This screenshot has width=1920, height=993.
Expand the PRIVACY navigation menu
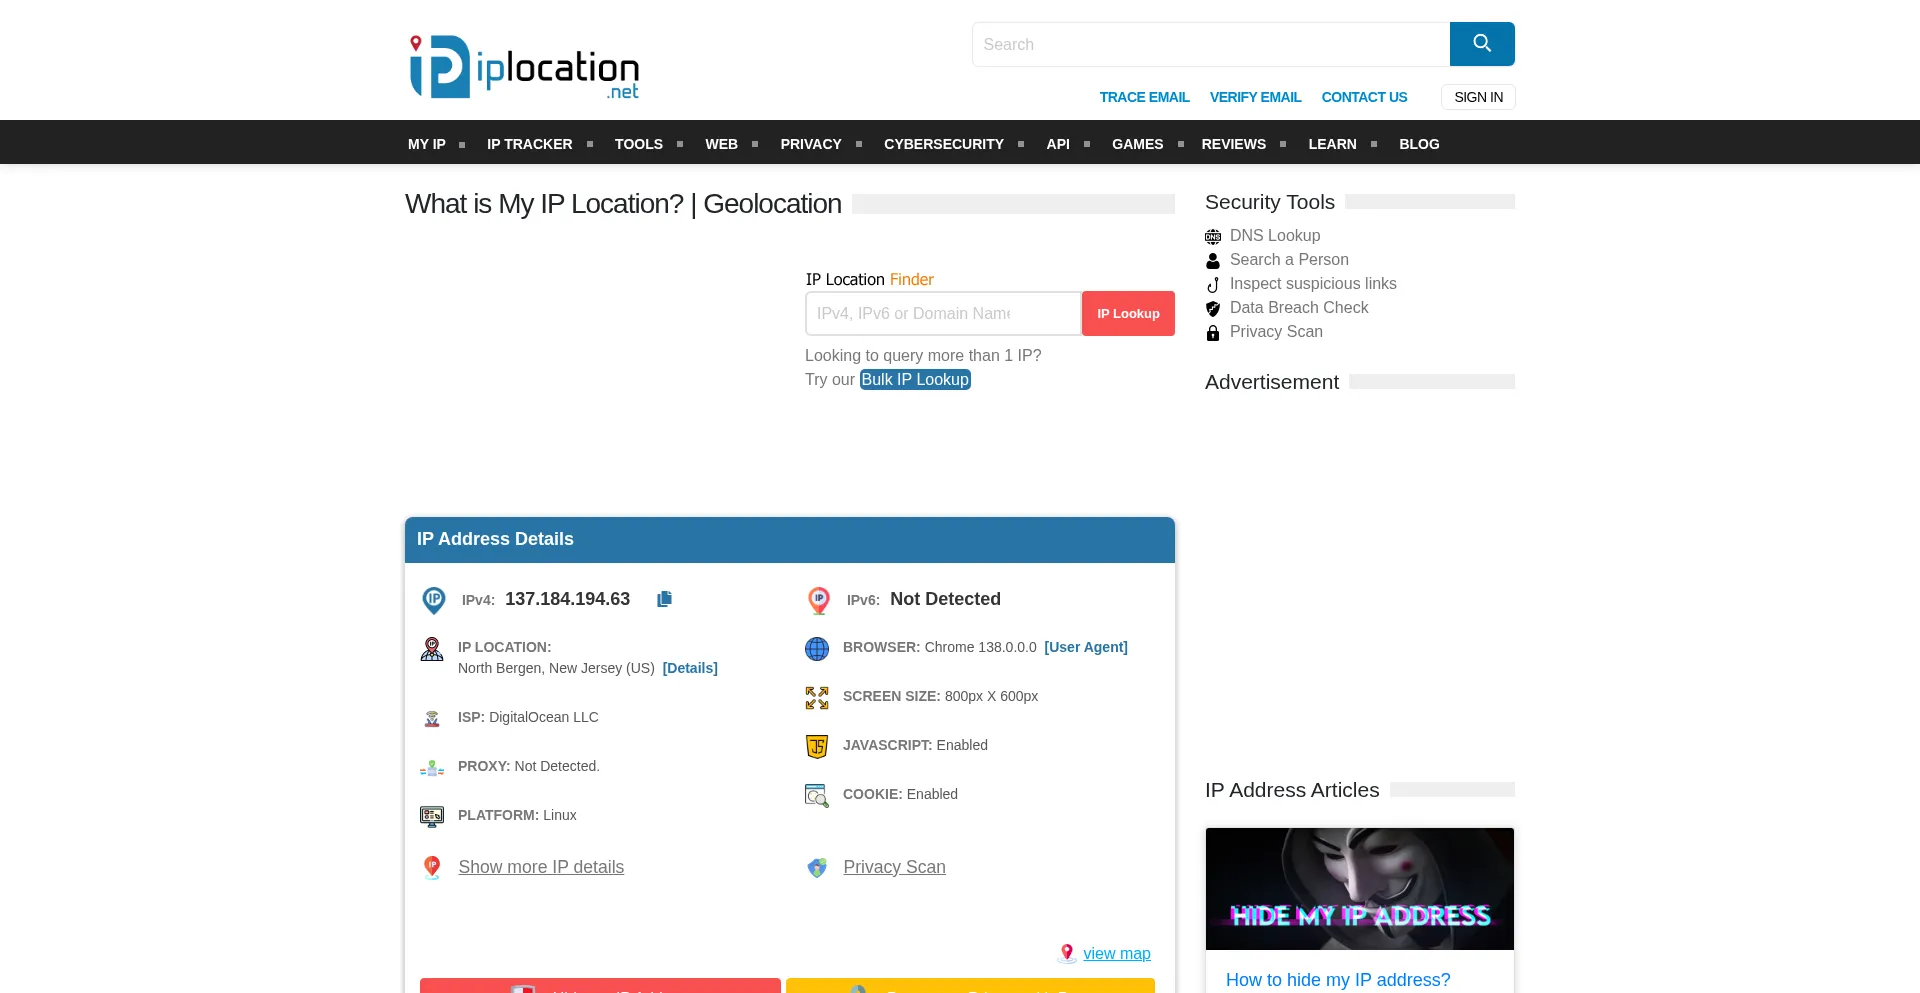tap(810, 144)
